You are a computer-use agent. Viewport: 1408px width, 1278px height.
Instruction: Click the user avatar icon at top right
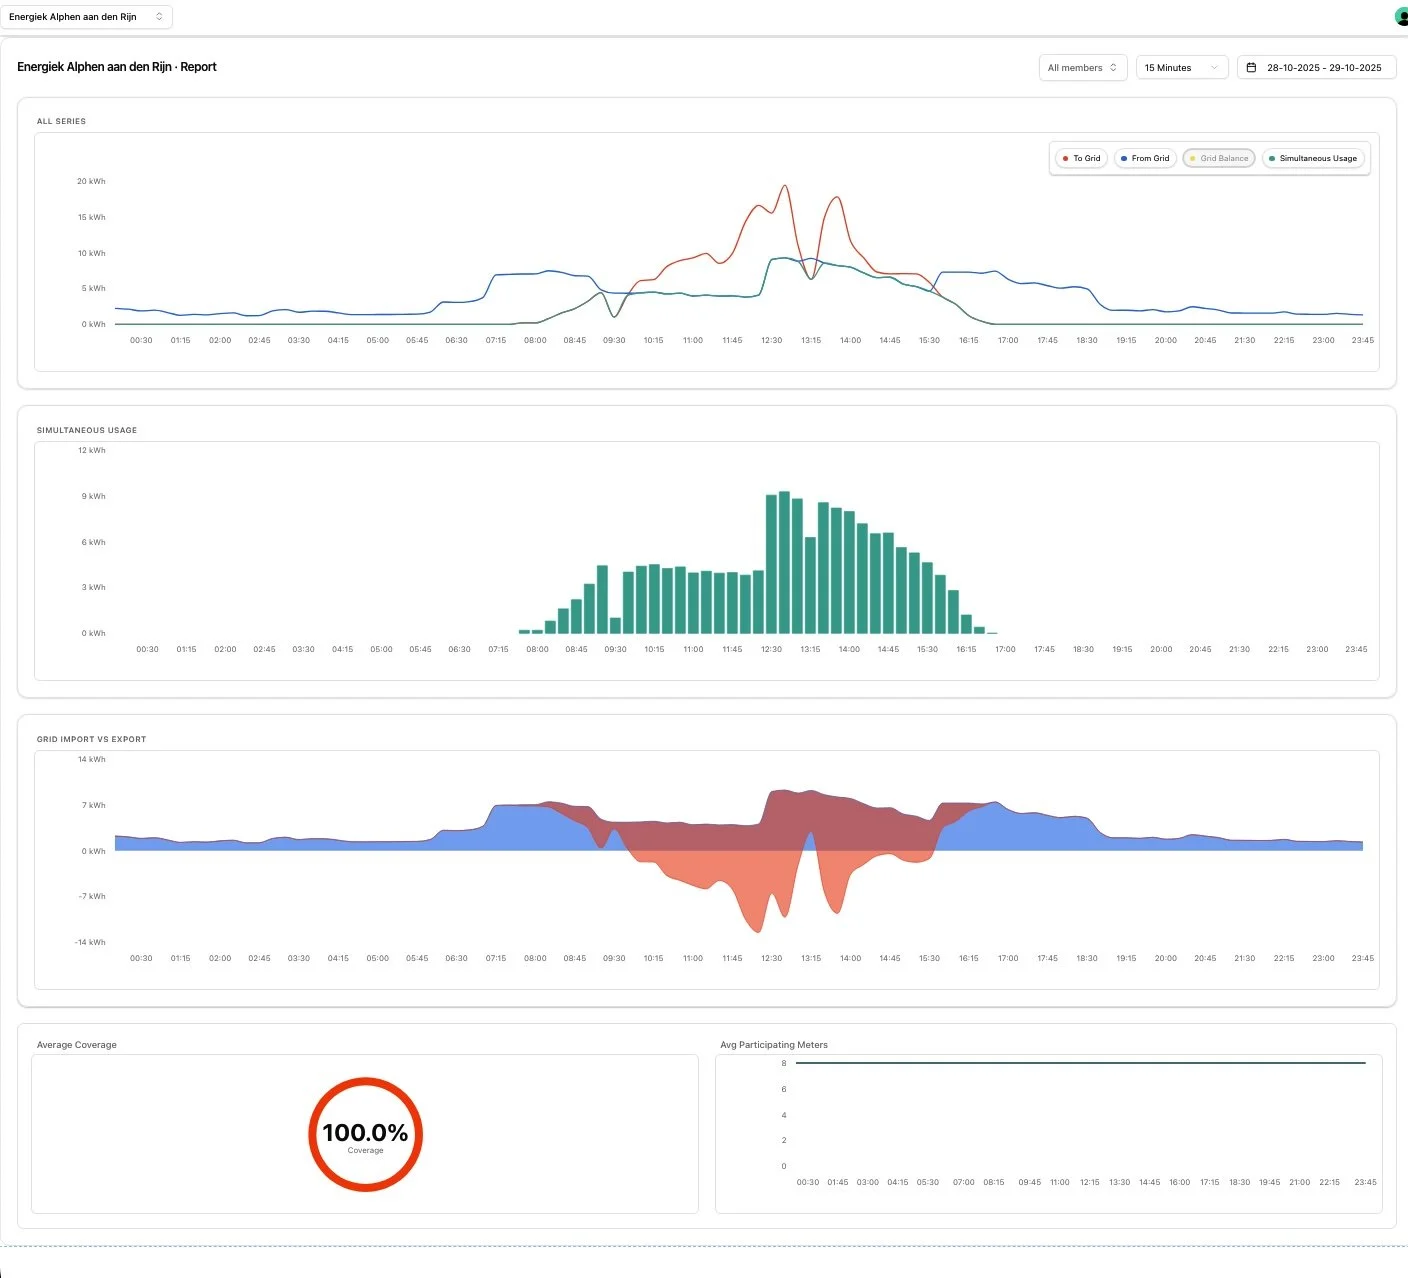[x=1401, y=17]
